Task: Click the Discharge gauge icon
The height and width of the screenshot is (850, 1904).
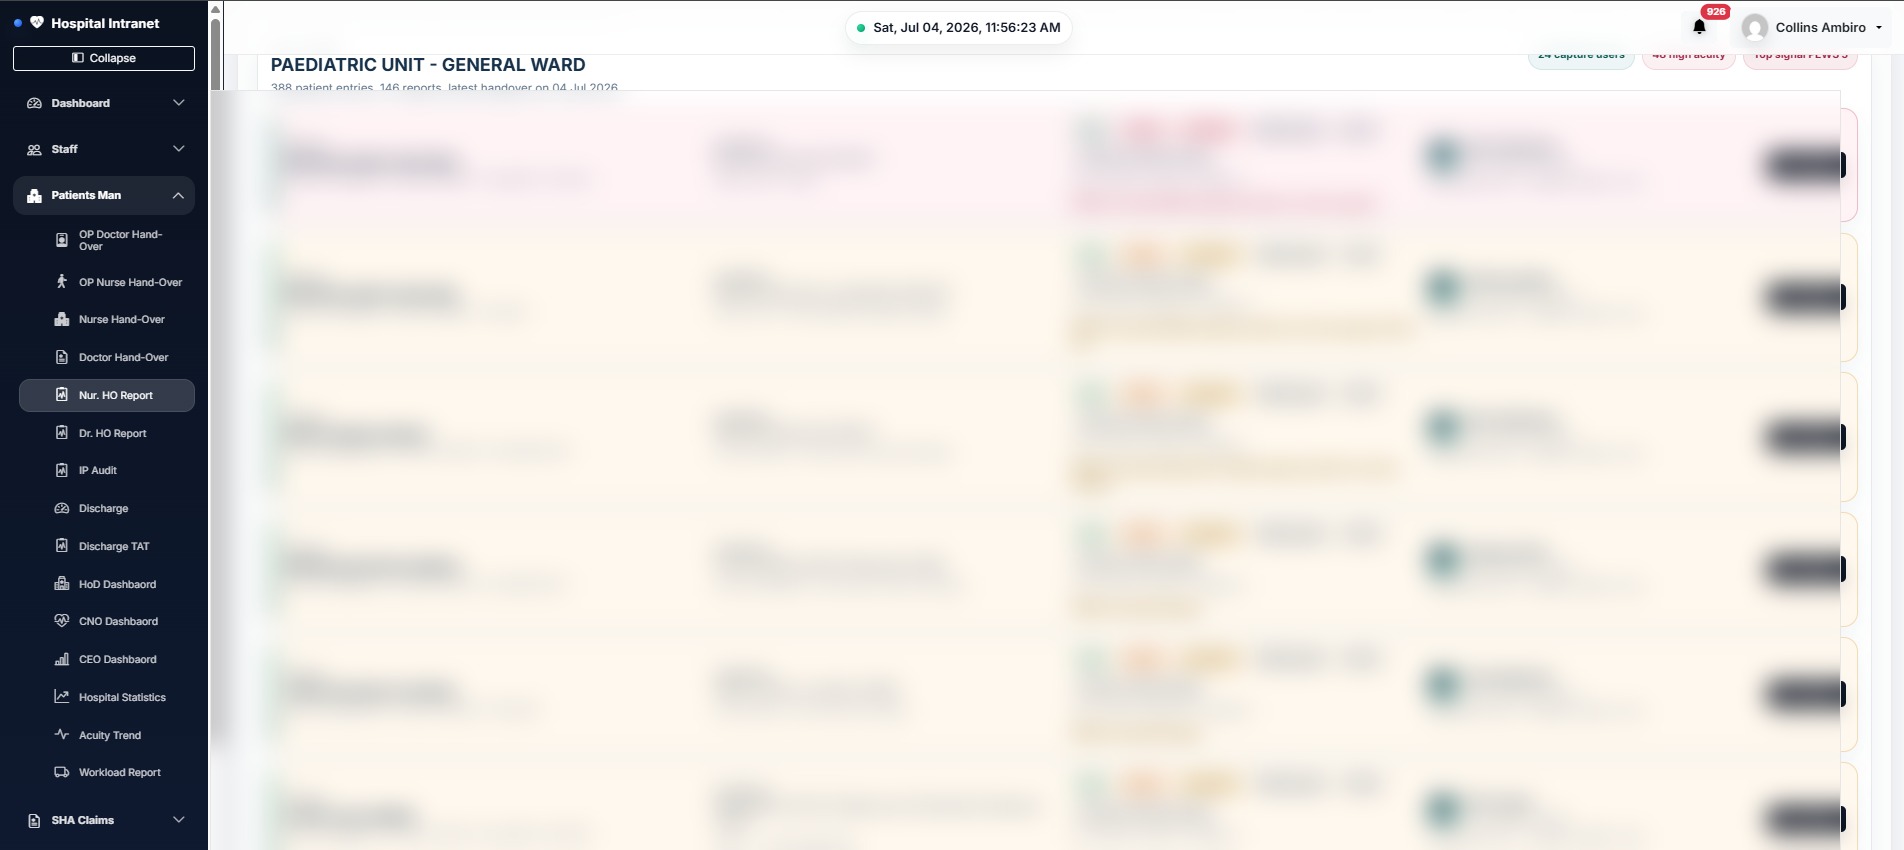Action: (x=61, y=508)
